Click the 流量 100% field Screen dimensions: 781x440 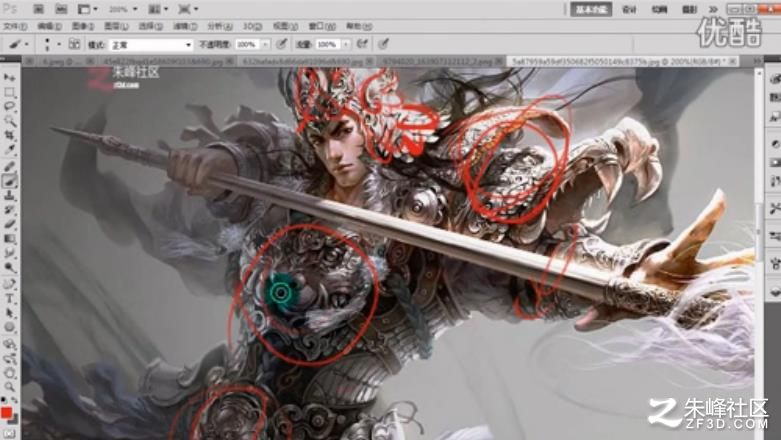point(327,45)
